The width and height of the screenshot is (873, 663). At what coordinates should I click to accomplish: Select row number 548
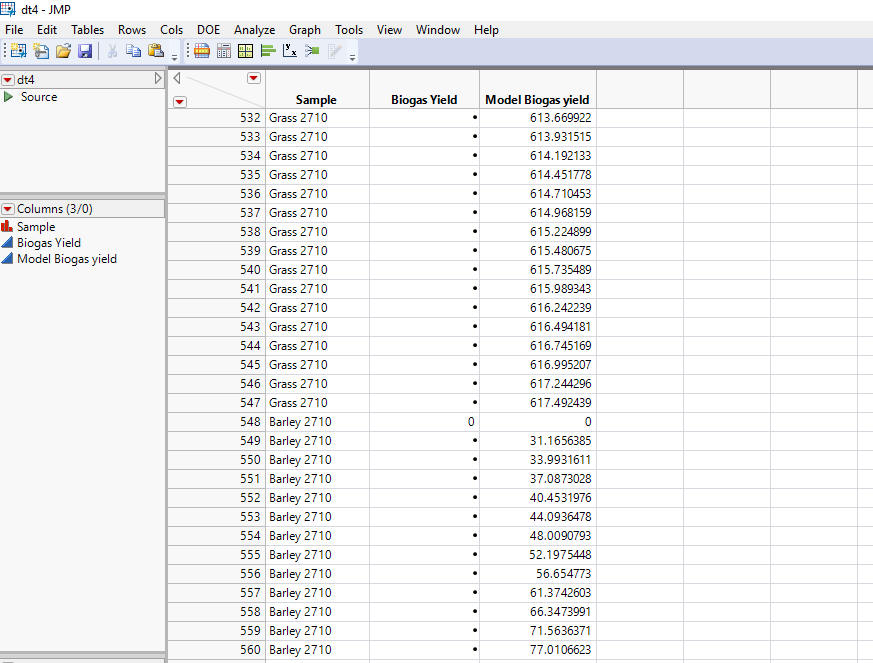[x=251, y=421]
